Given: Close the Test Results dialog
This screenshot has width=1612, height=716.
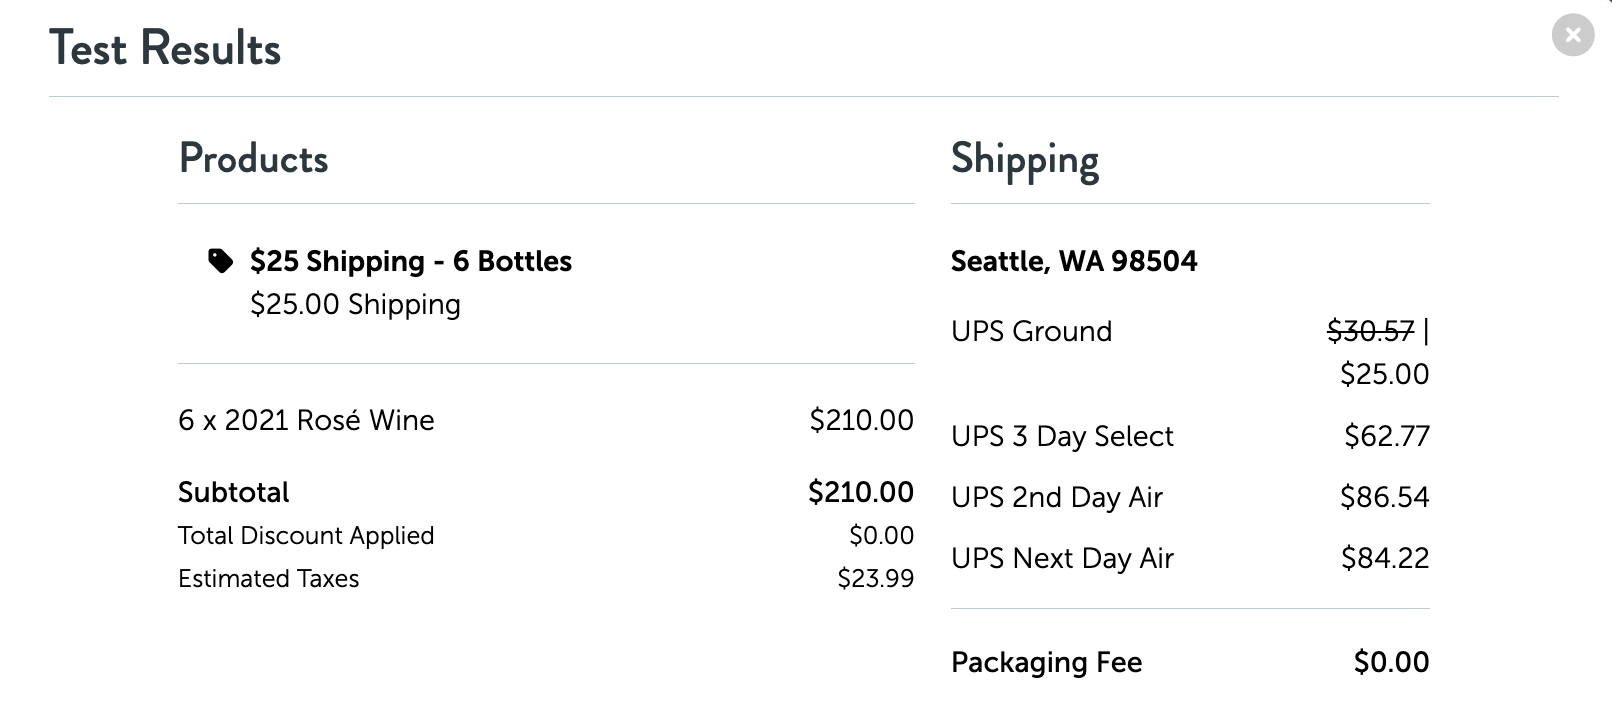Looking at the screenshot, I should click(1572, 35).
